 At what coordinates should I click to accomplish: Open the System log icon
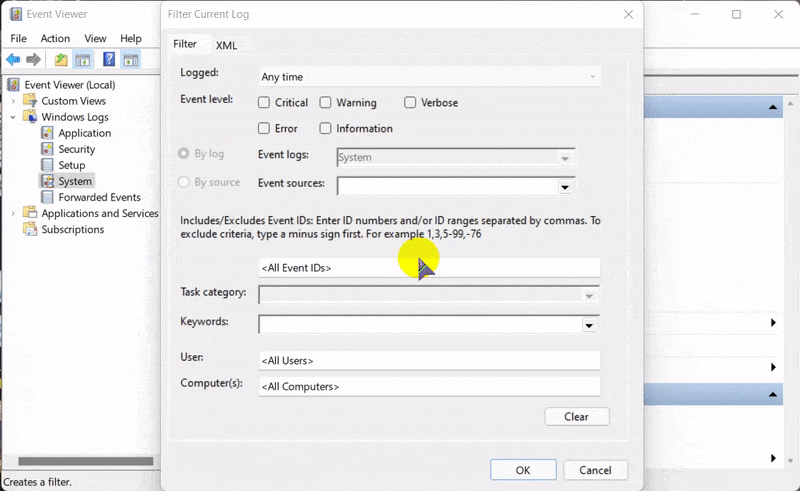48,181
